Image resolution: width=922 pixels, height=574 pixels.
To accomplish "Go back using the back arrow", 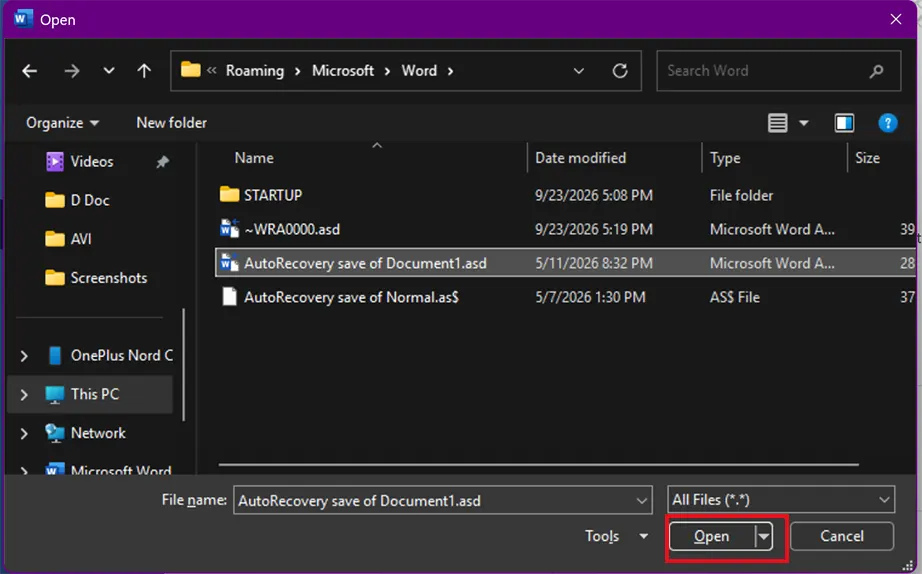I will 29,71.
